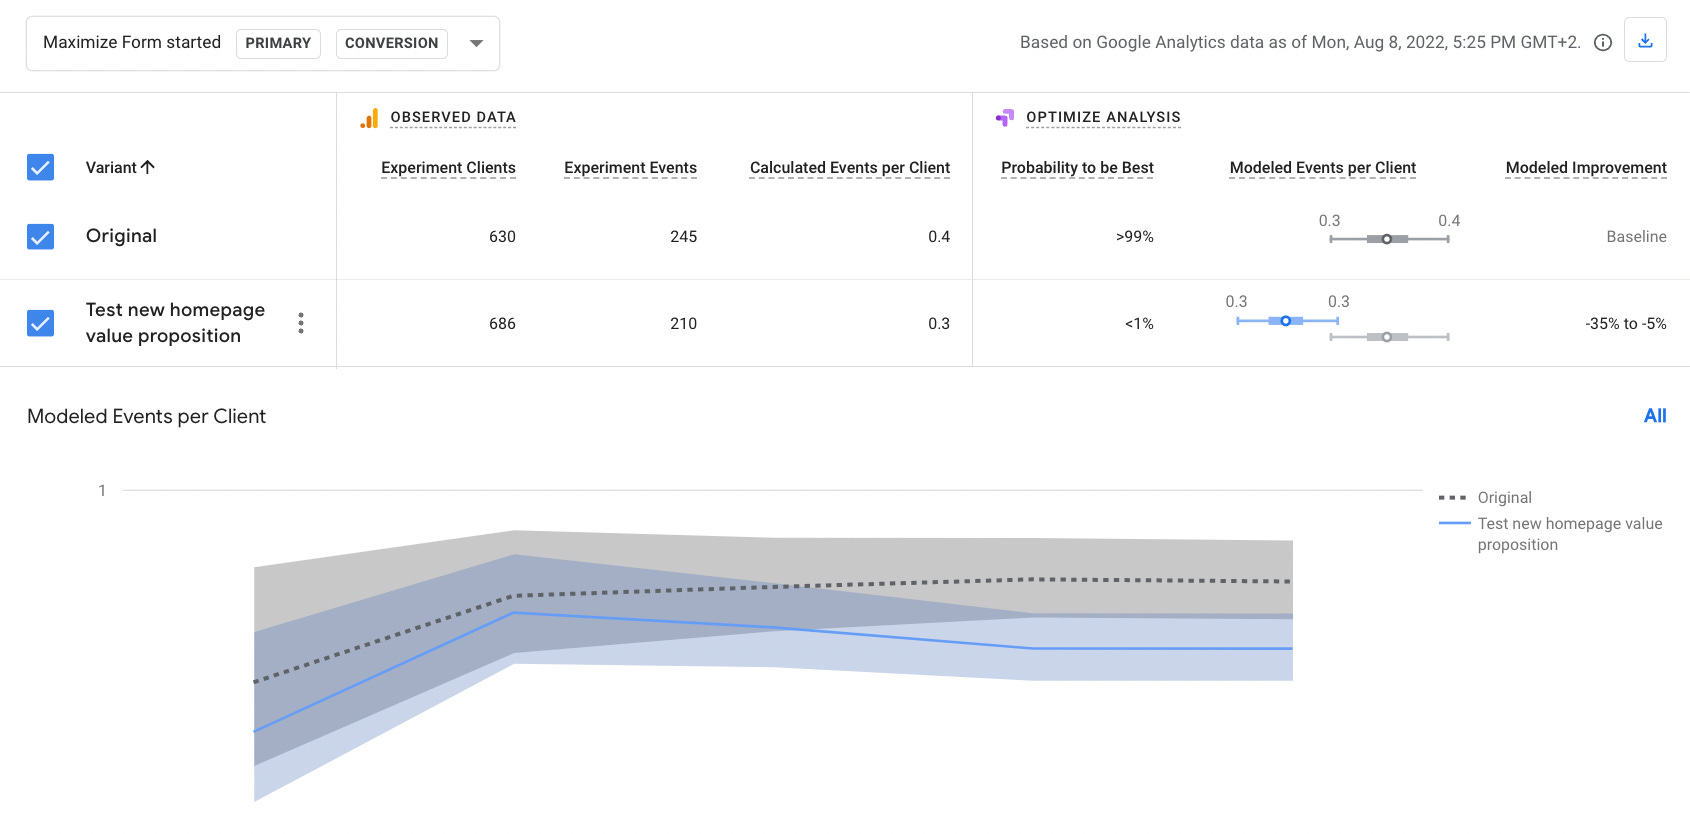Click the OBSERVED DATA header label

(453, 117)
